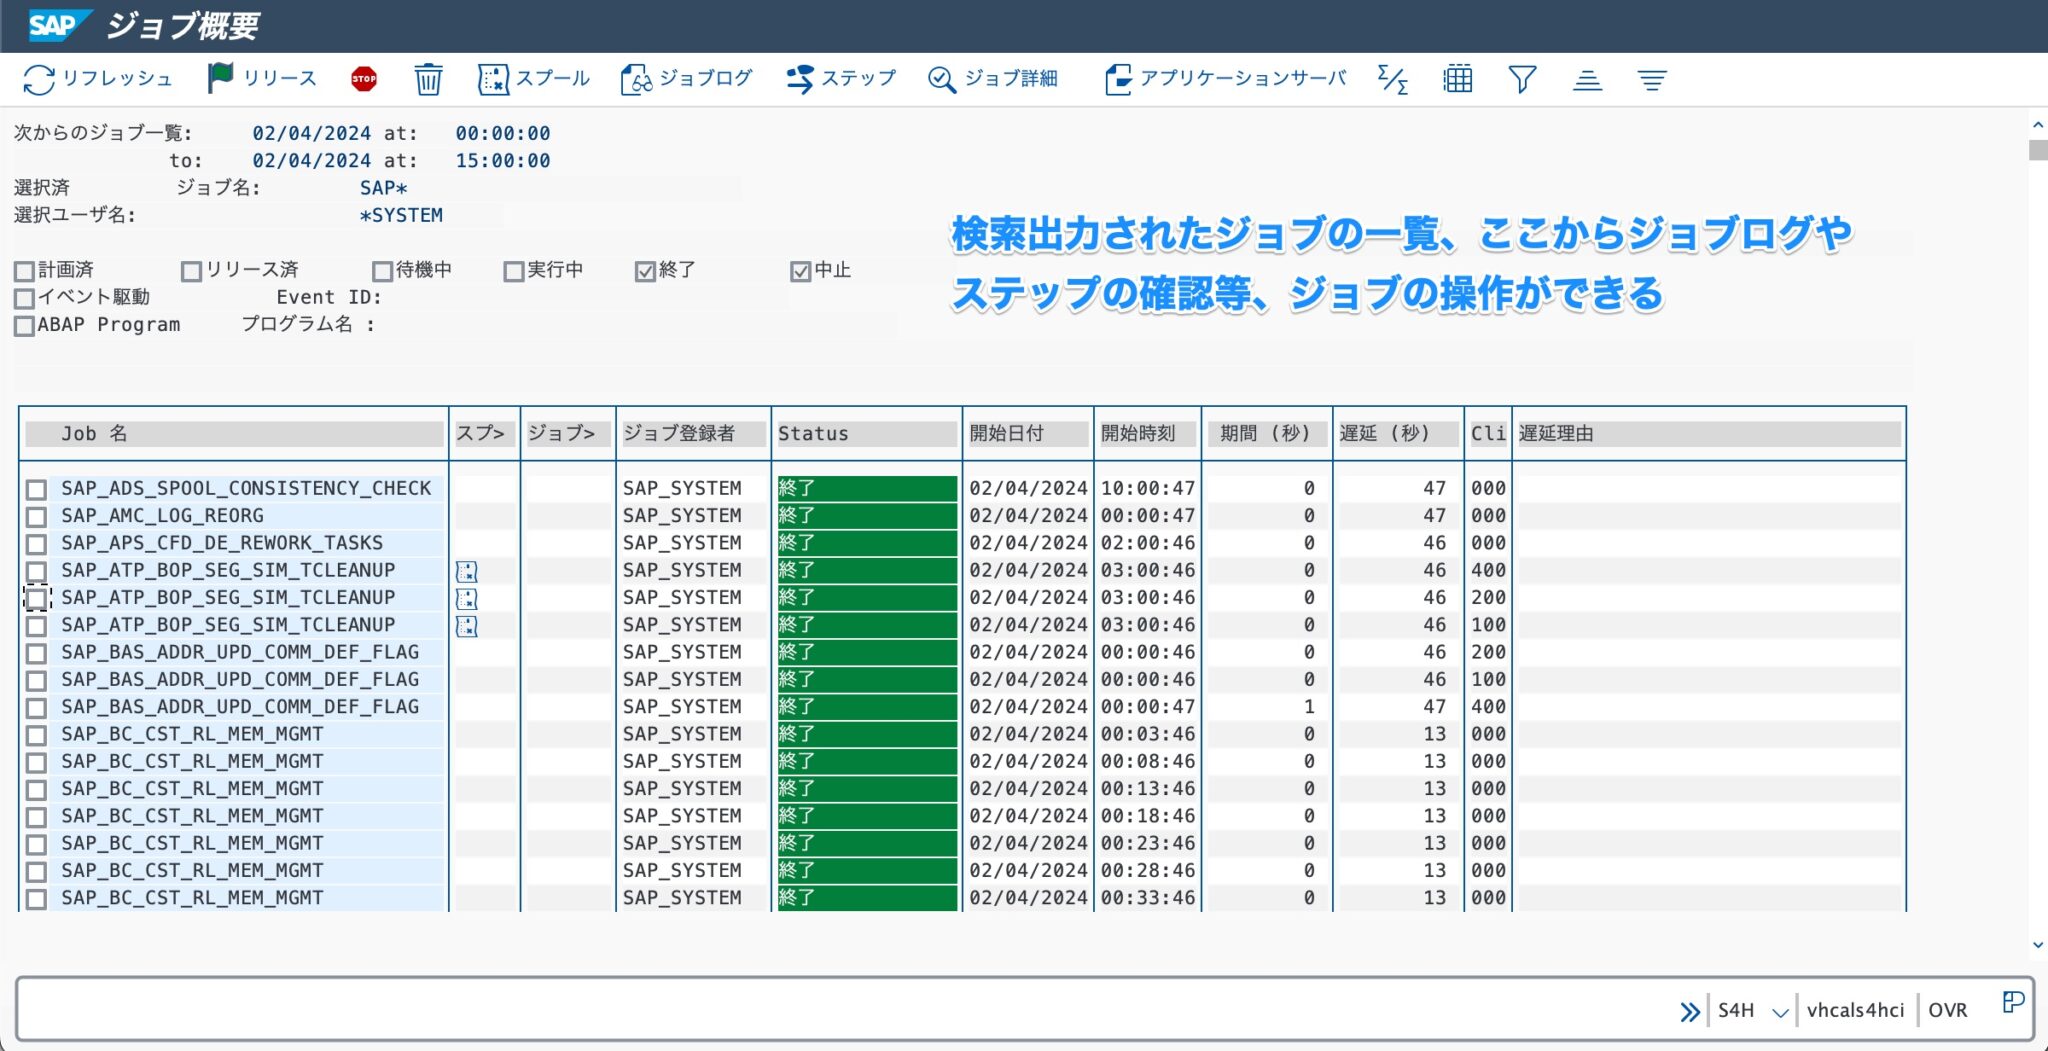
Task: Uncheck the 終了 status checkbox
Action: (644, 270)
